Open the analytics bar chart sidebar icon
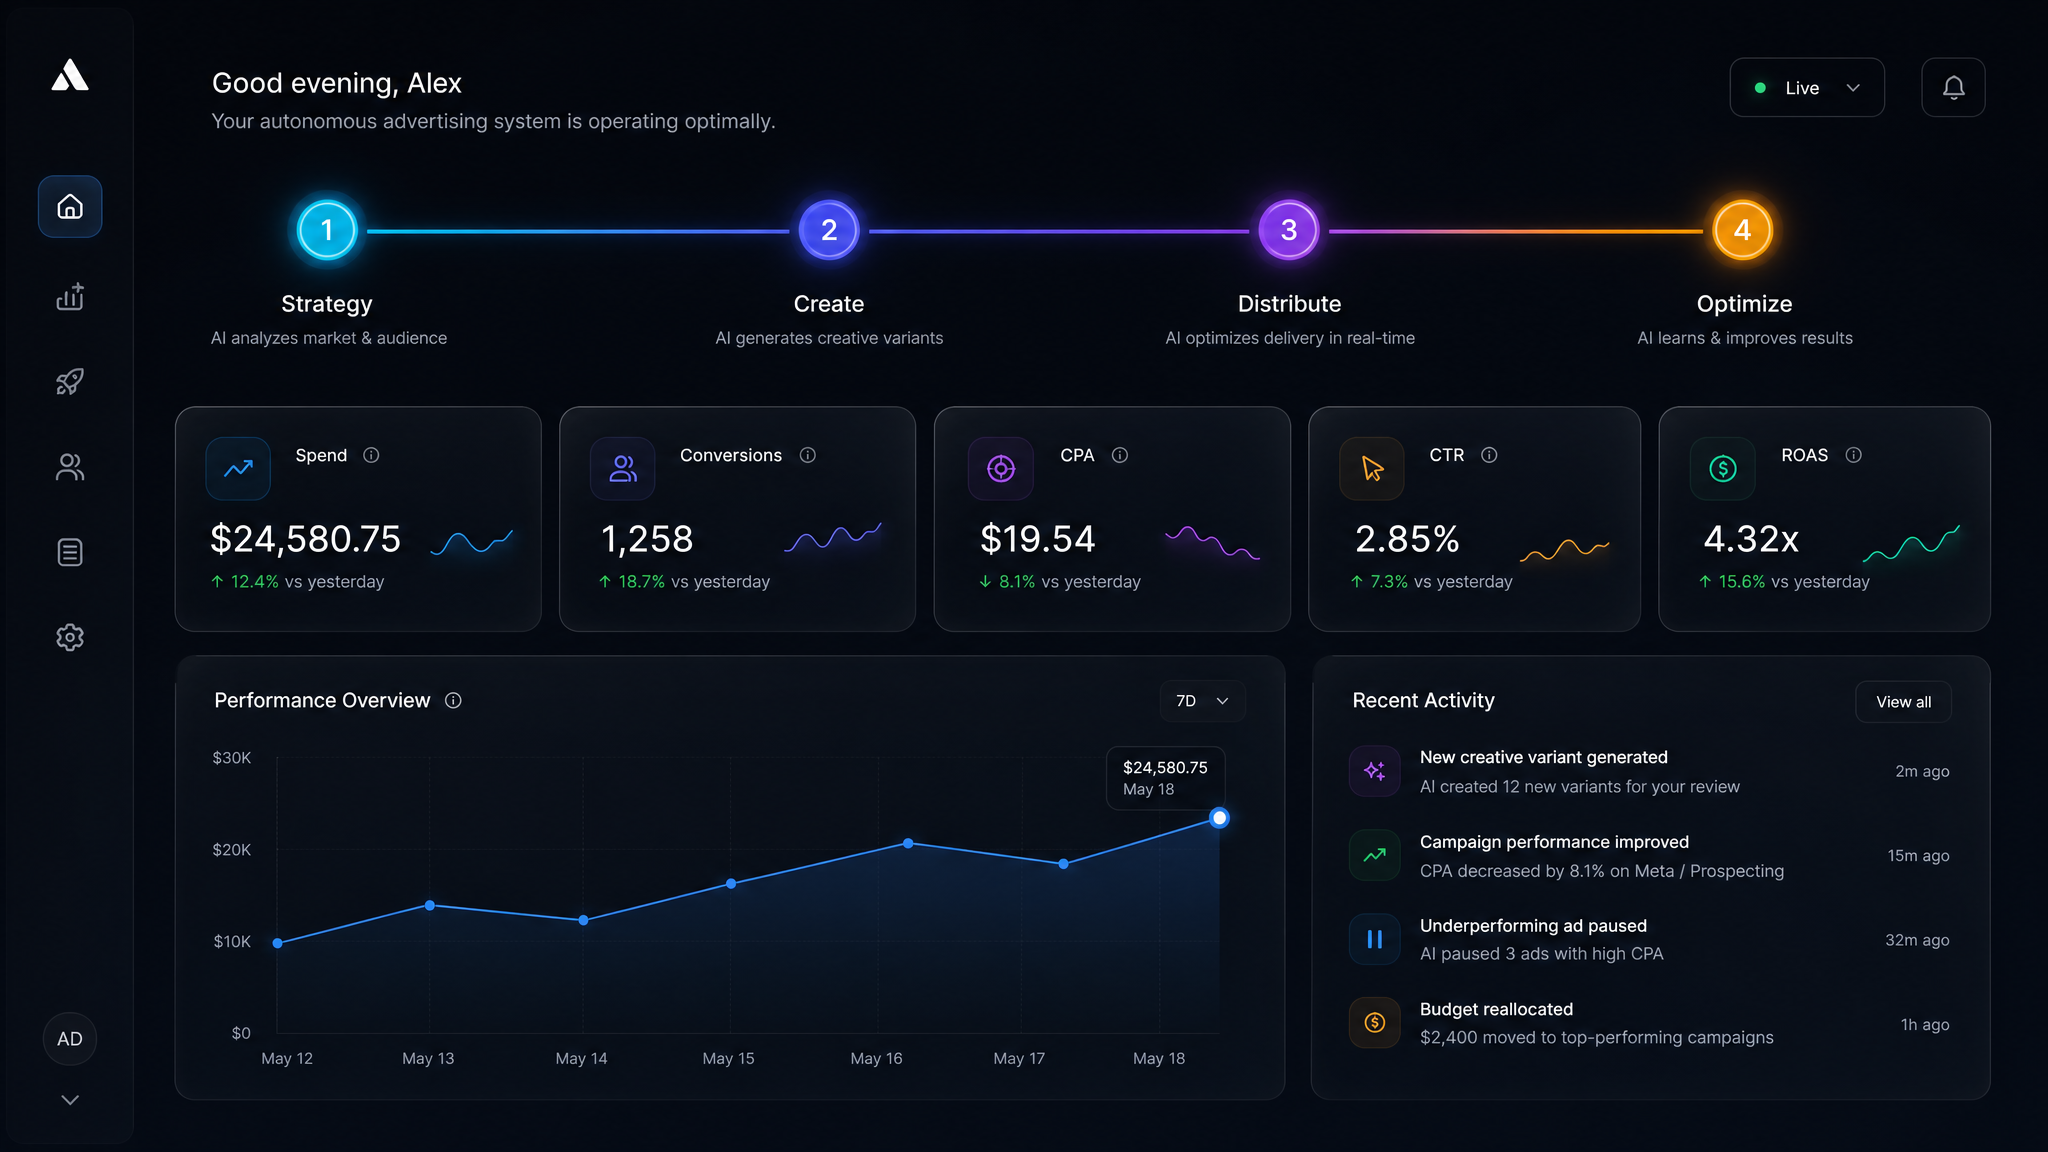 (x=70, y=296)
